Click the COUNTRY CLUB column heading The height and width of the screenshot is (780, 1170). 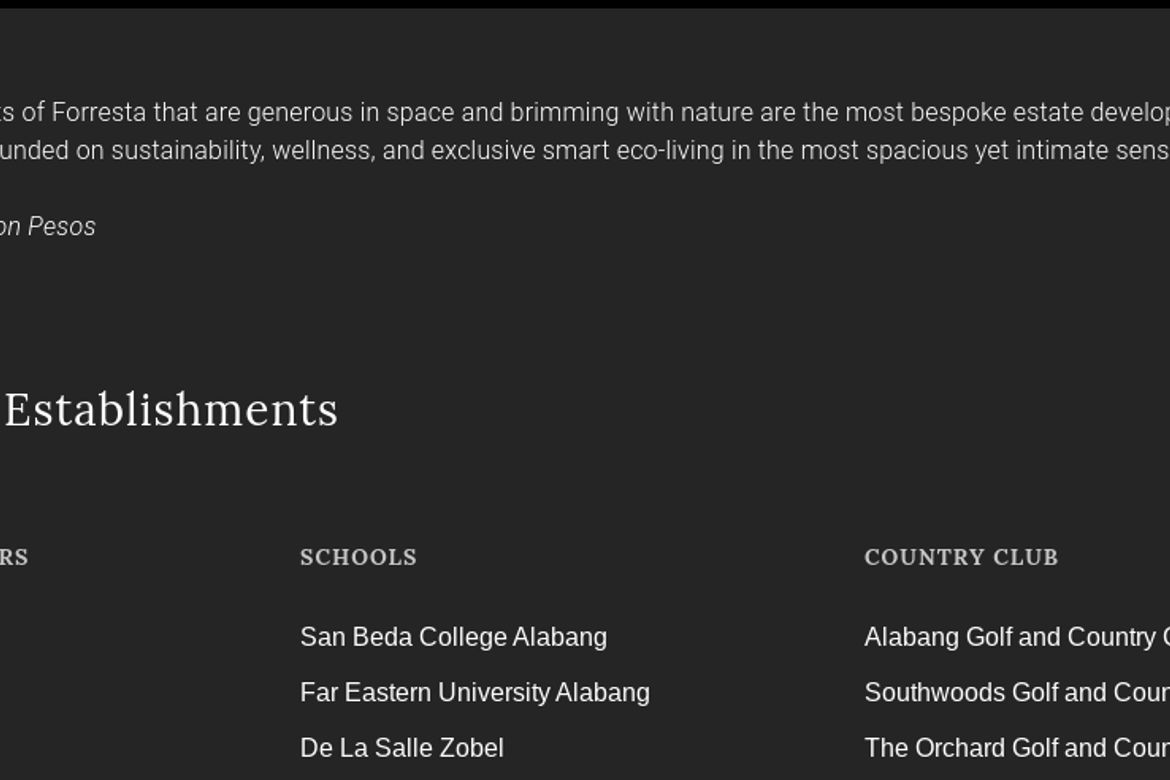click(961, 557)
